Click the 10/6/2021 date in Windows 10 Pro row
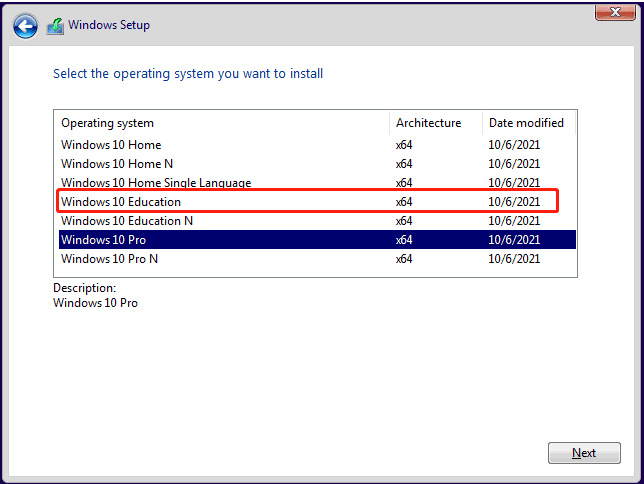The height and width of the screenshot is (484, 644). (x=514, y=240)
